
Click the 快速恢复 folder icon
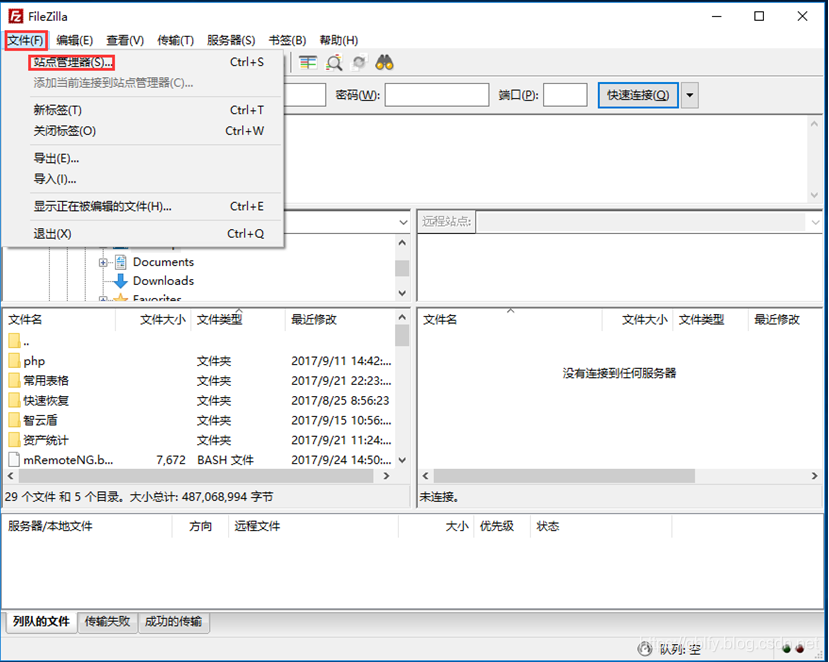click(x=14, y=400)
